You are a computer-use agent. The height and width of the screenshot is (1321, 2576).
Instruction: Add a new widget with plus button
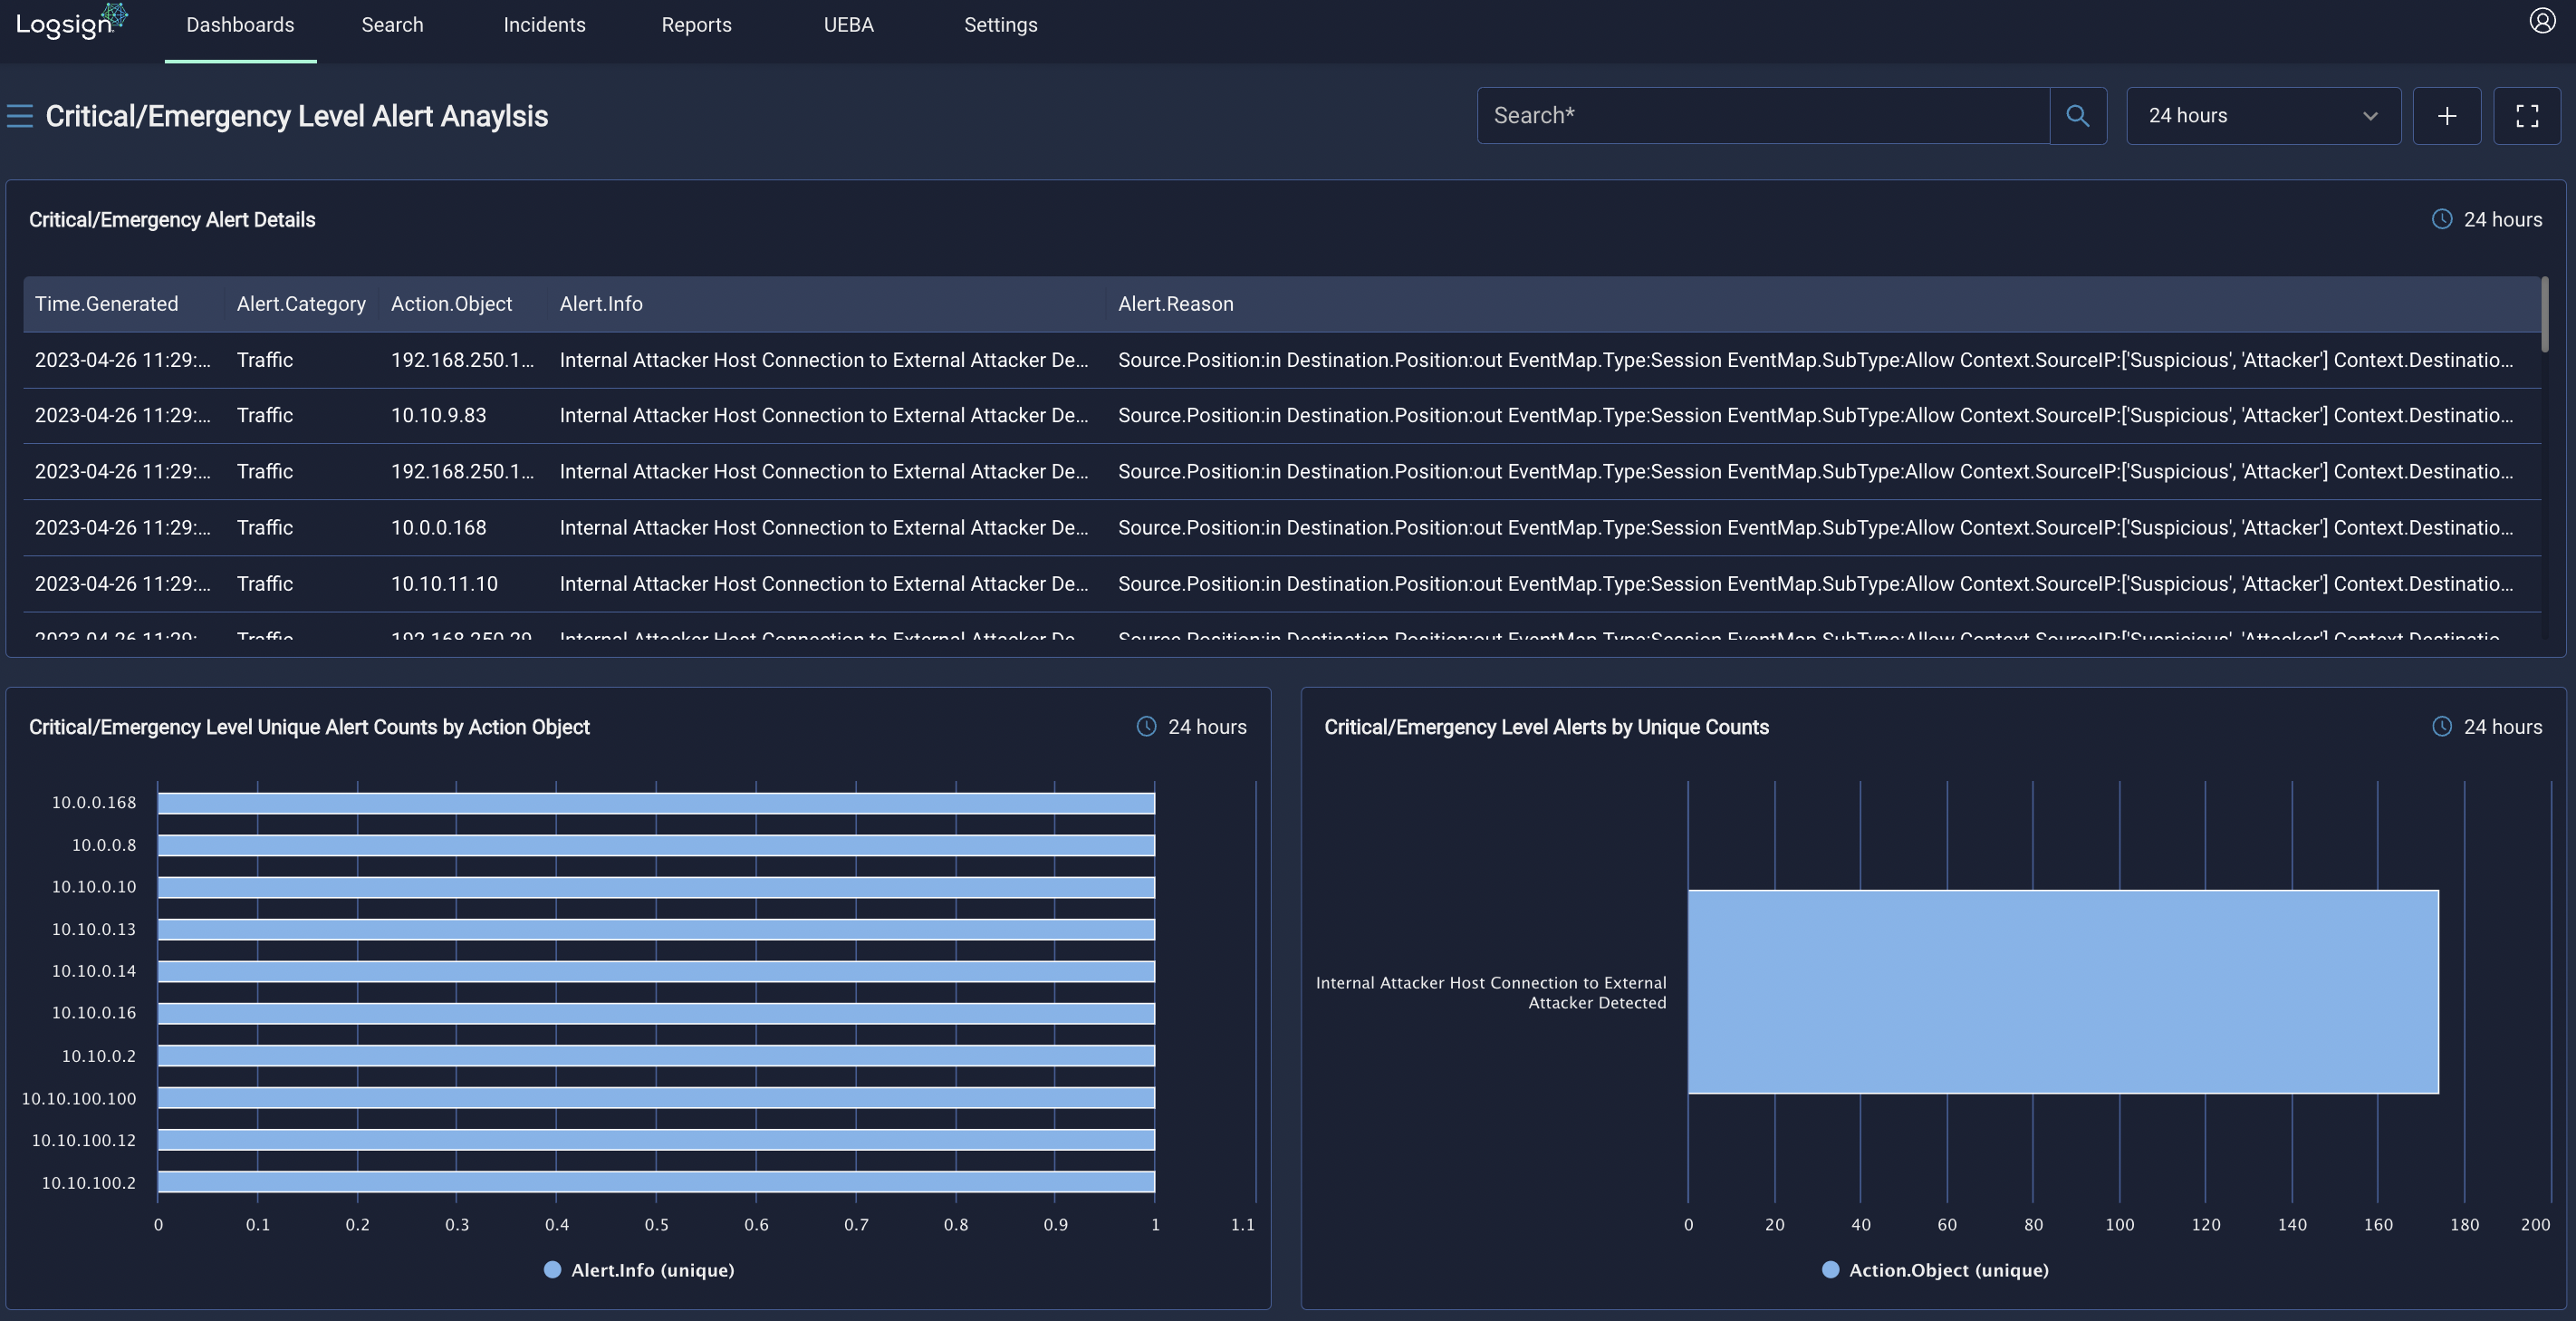point(2446,116)
